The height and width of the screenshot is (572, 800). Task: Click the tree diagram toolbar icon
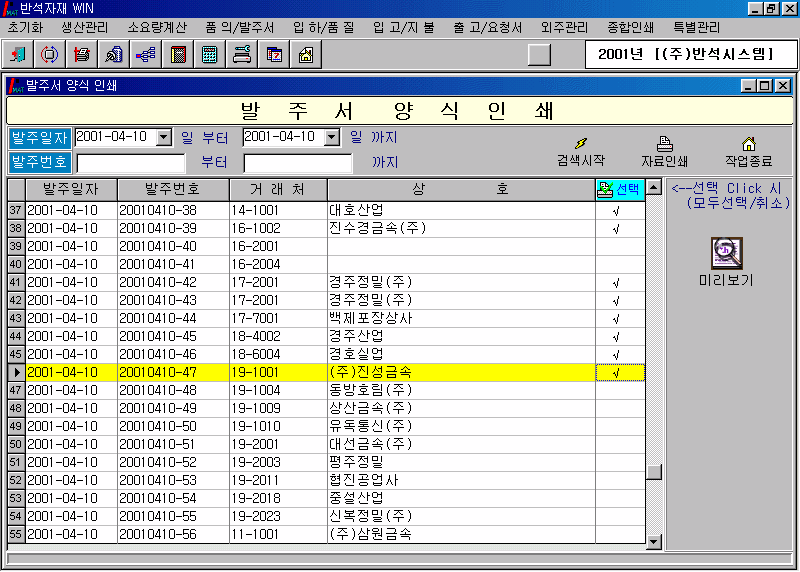click(x=145, y=55)
